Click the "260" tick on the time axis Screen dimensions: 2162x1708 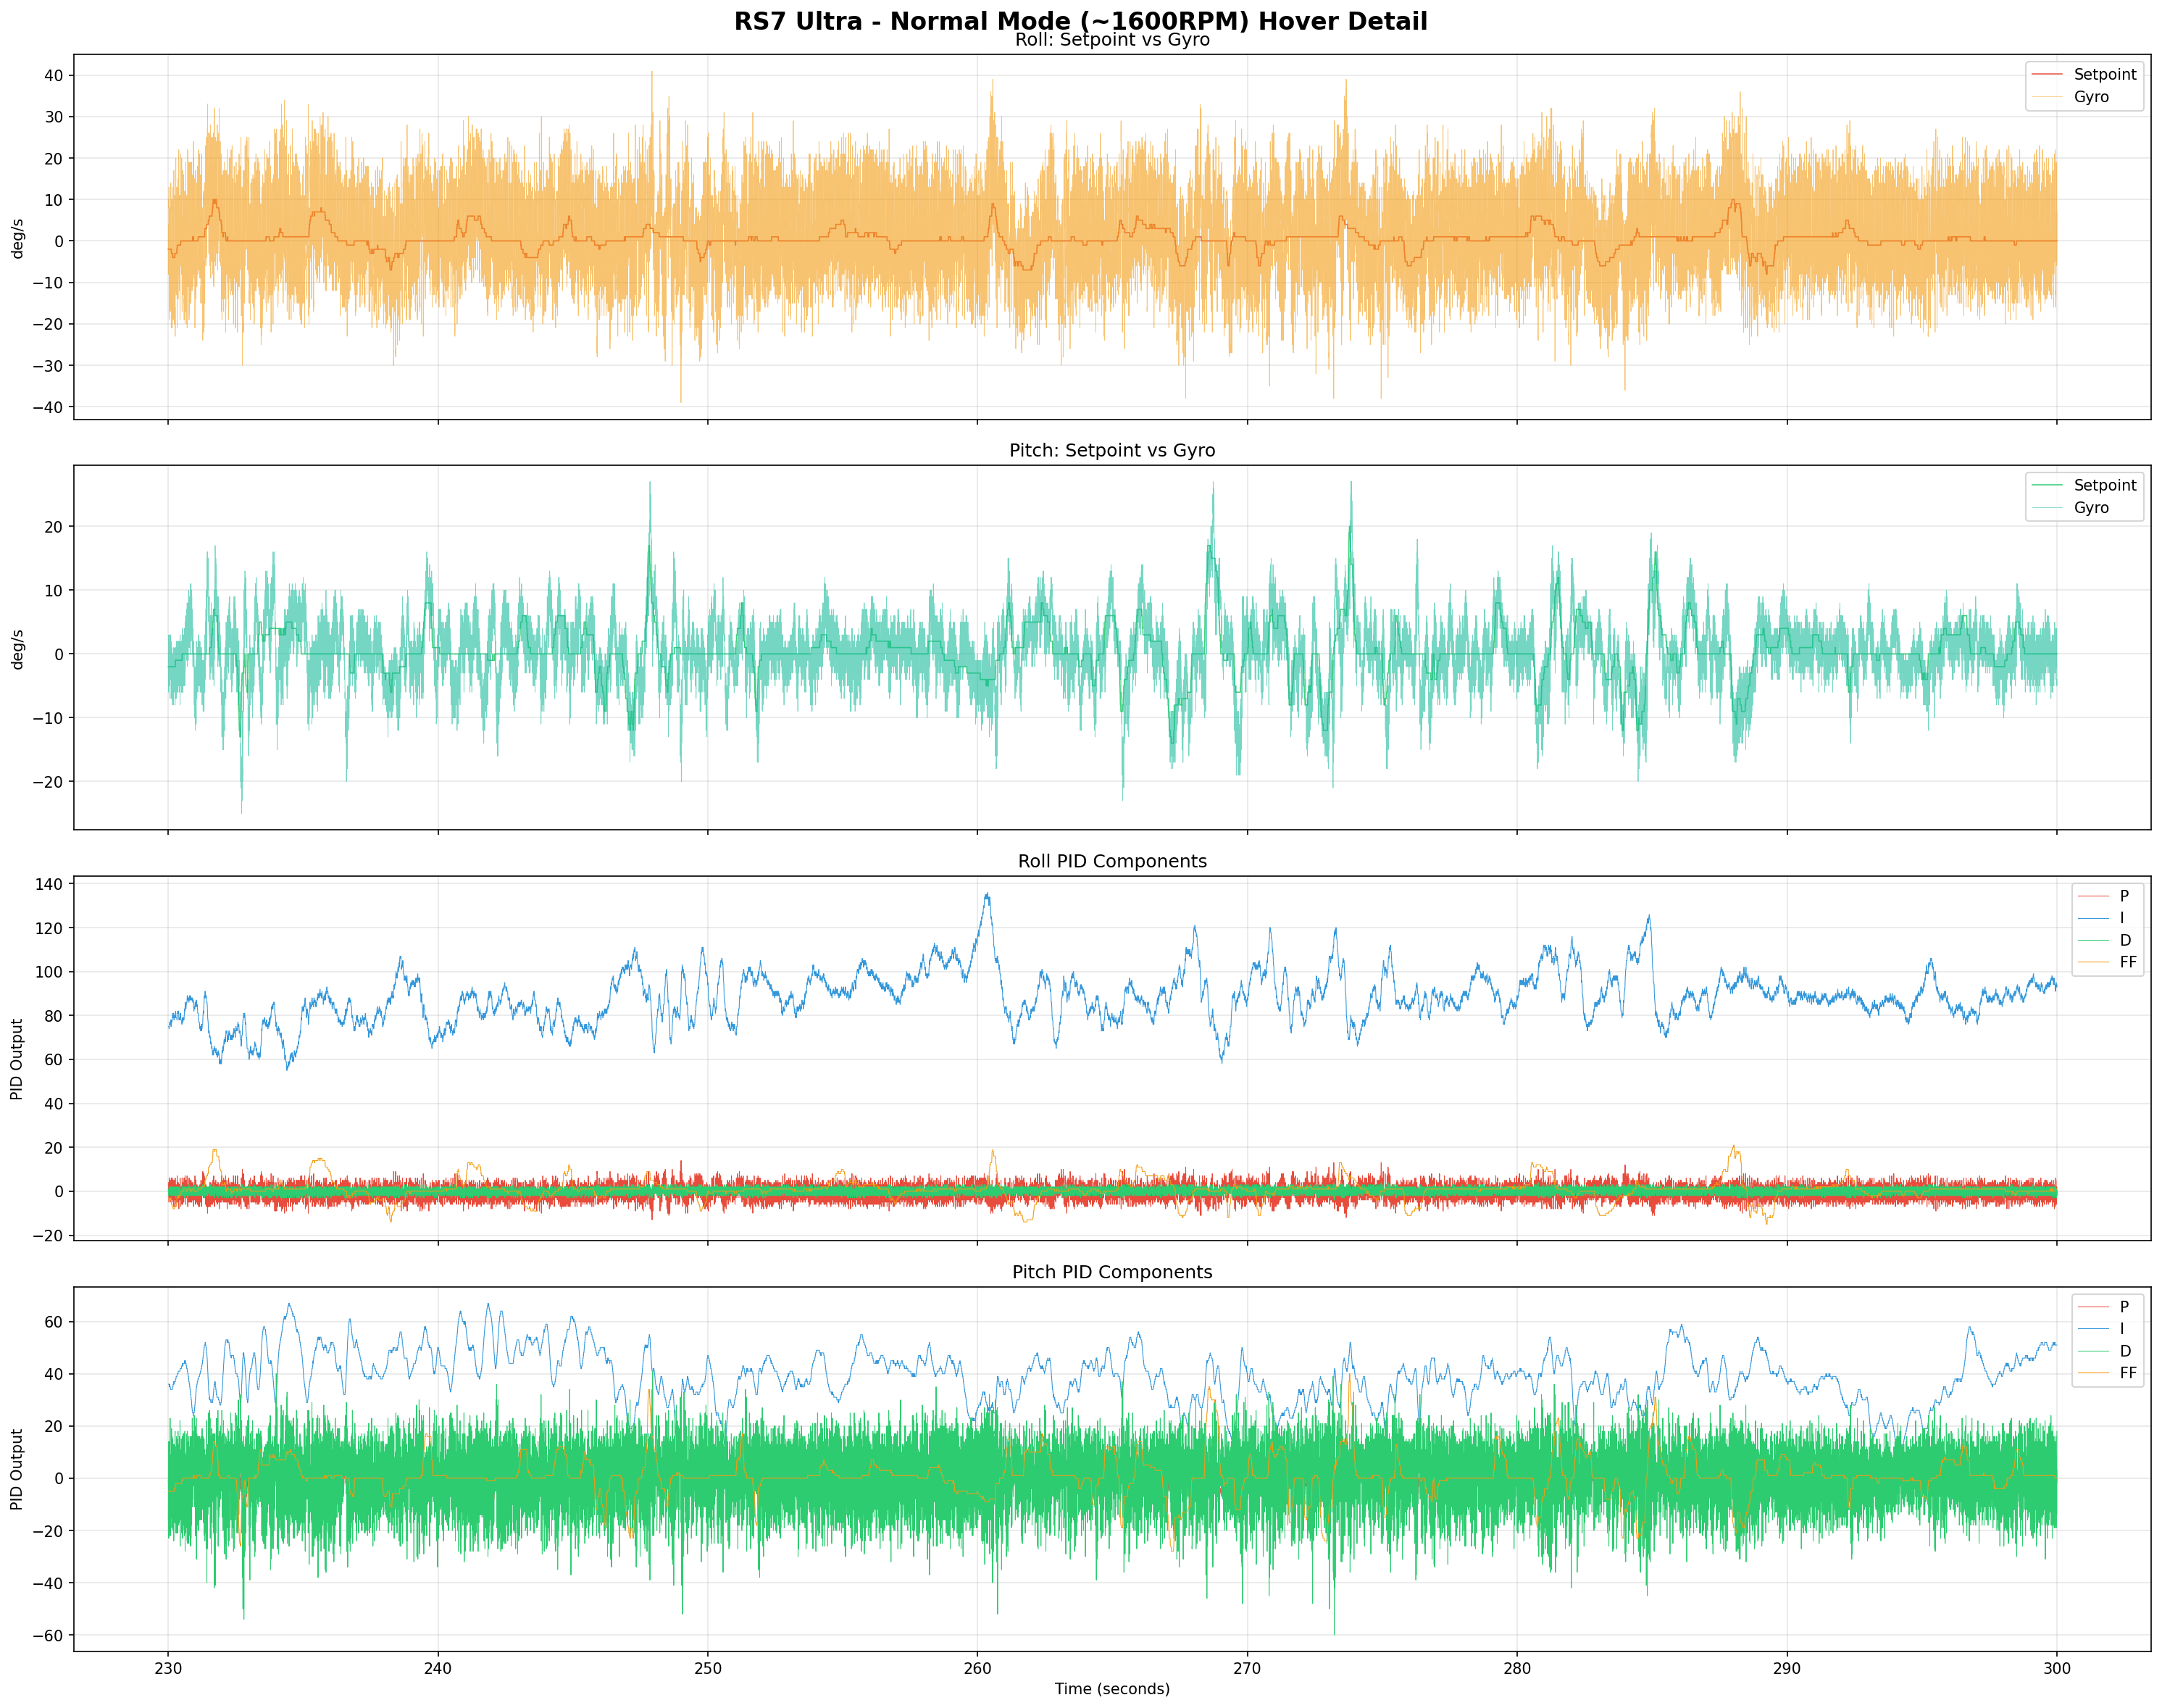pos(977,1668)
